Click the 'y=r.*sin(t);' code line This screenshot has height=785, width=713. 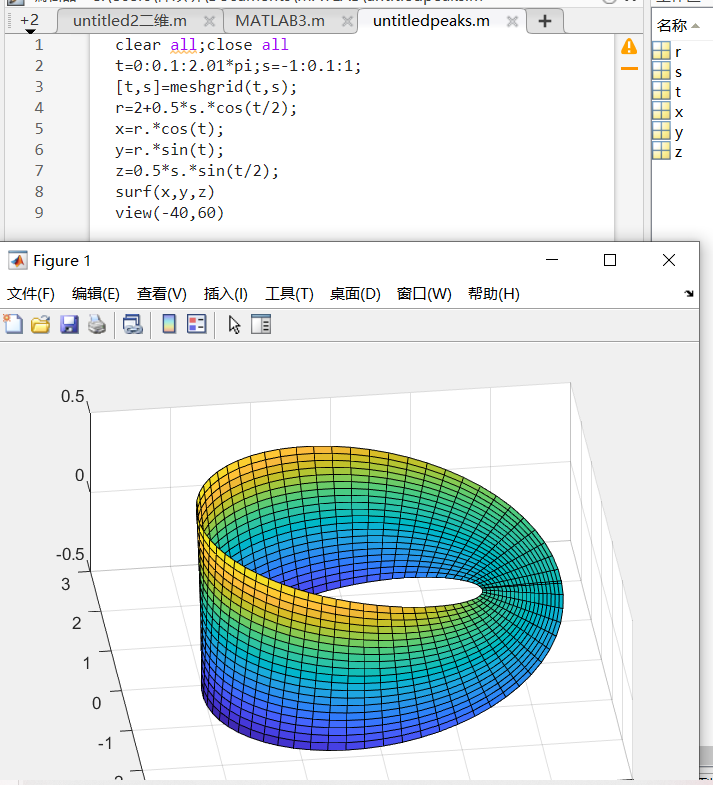click(170, 150)
